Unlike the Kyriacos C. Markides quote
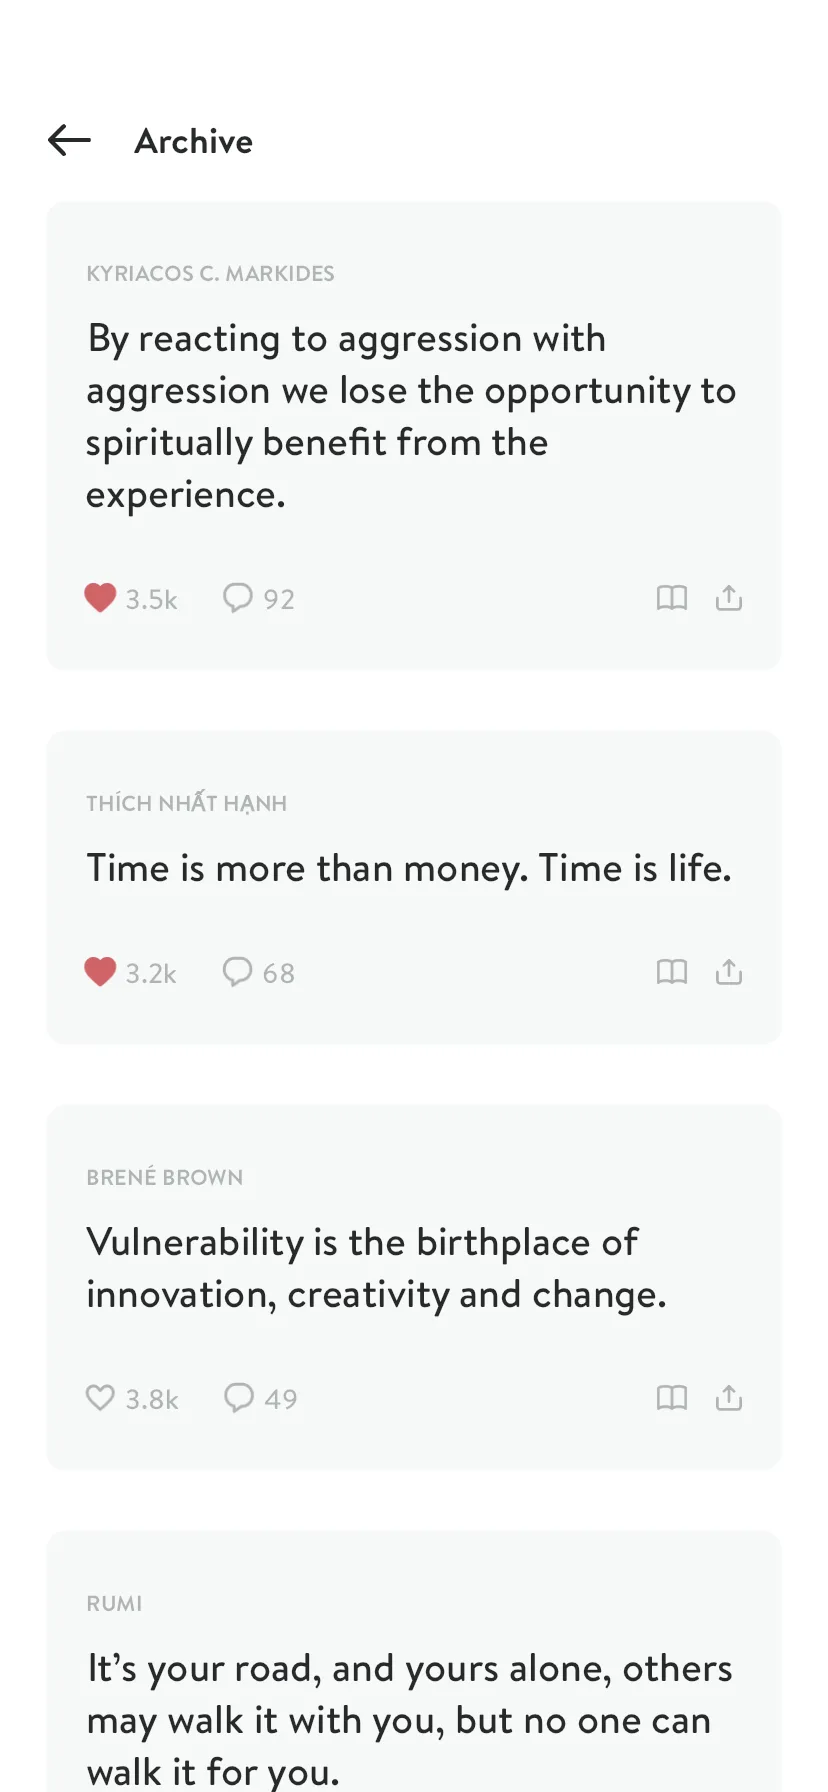 100,598
